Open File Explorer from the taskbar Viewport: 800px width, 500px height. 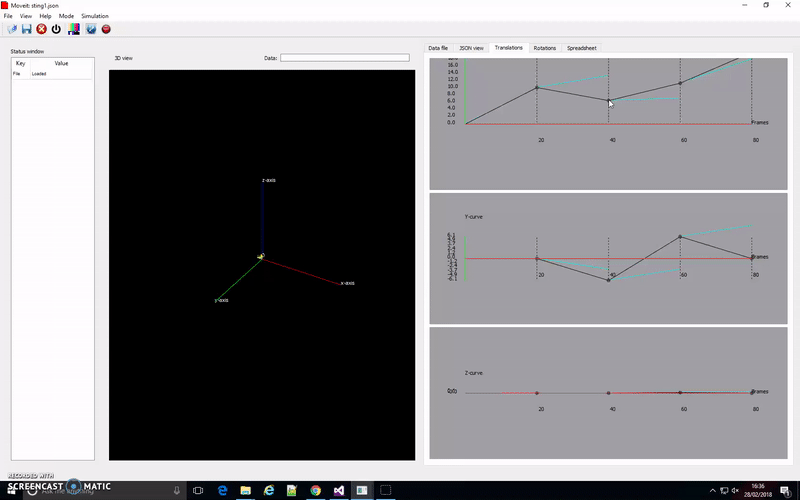(245, 490)
